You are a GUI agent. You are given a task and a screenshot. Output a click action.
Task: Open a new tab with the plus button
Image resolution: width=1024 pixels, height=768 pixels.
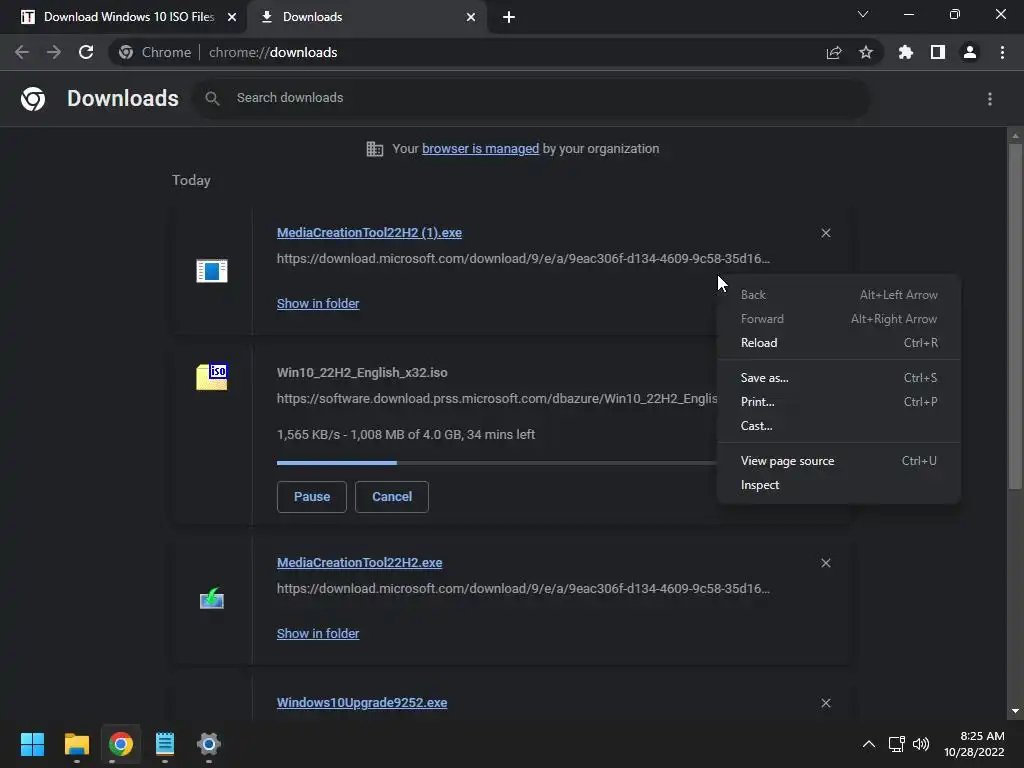(509, 17)
